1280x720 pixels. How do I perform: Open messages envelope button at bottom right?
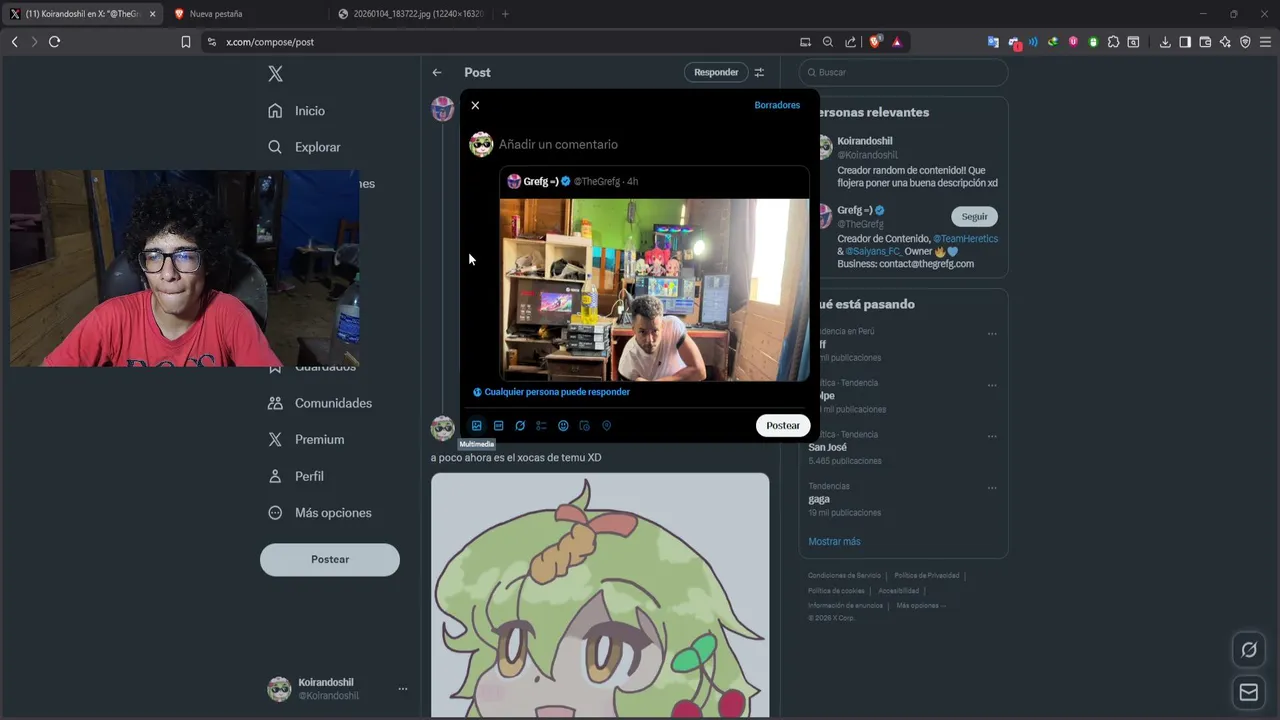[1248, 692]
